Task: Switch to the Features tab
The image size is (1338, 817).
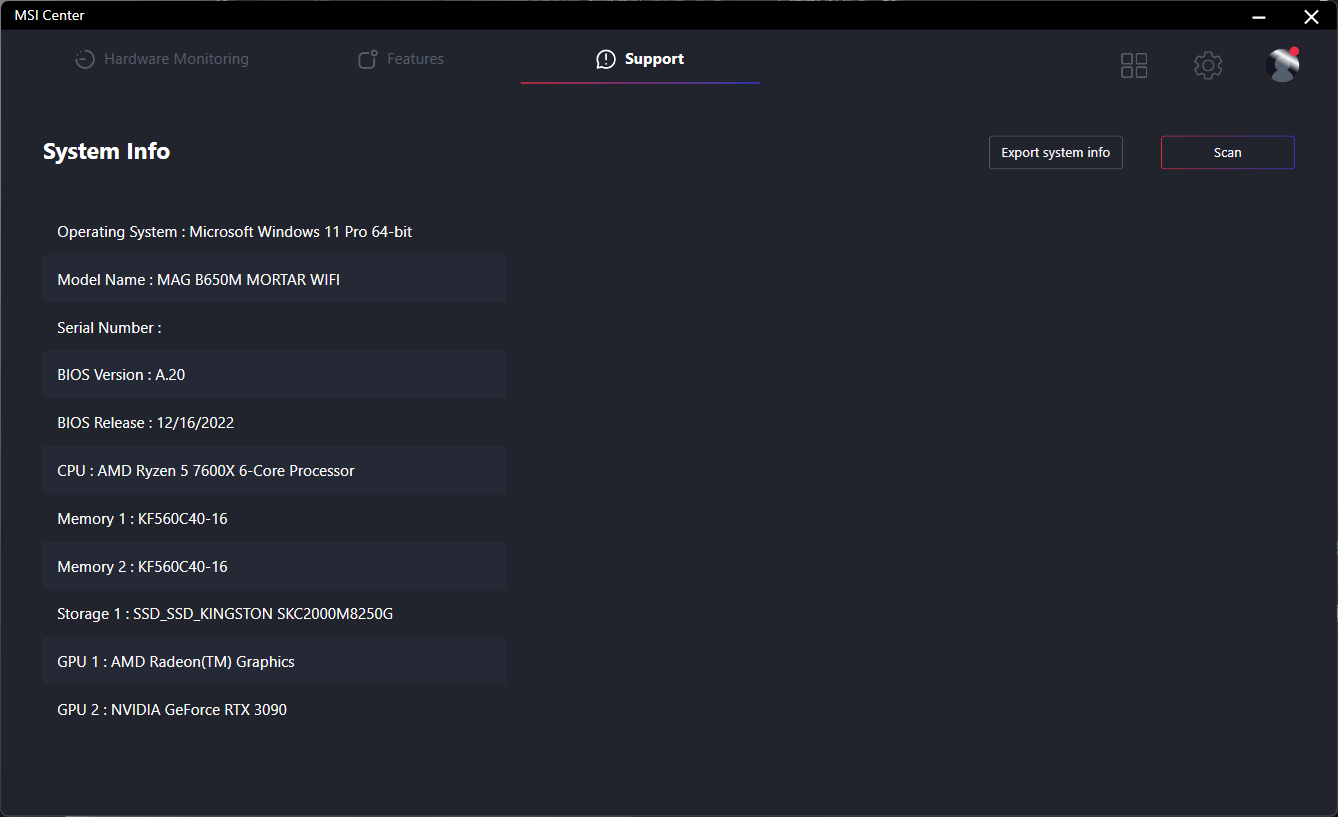Action: click(401, 59)
